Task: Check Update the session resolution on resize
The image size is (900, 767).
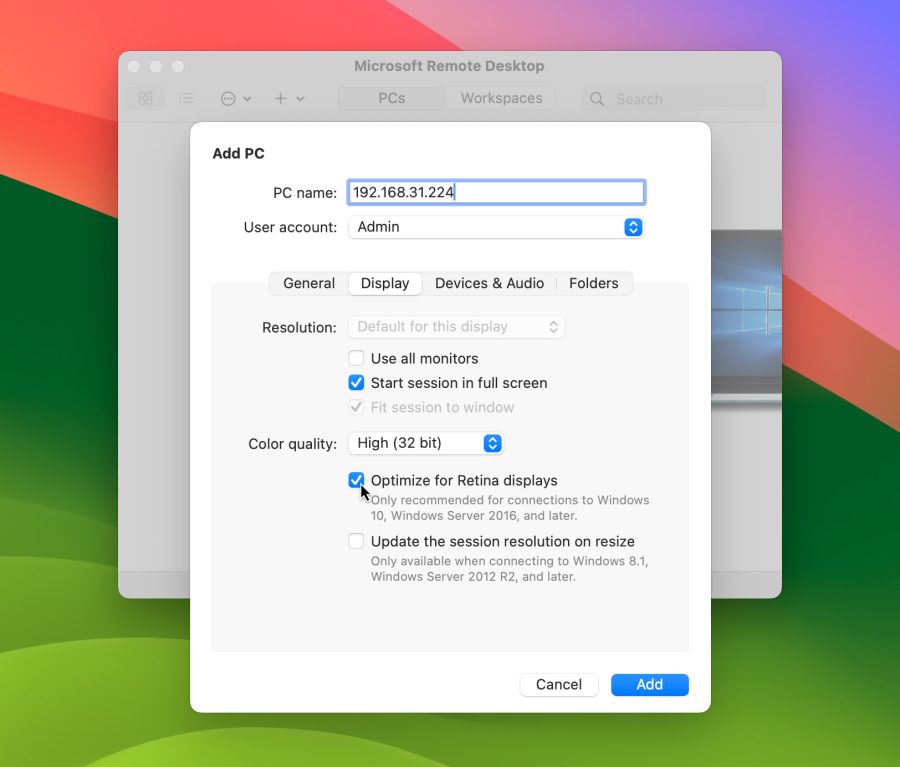Action: 356,541
